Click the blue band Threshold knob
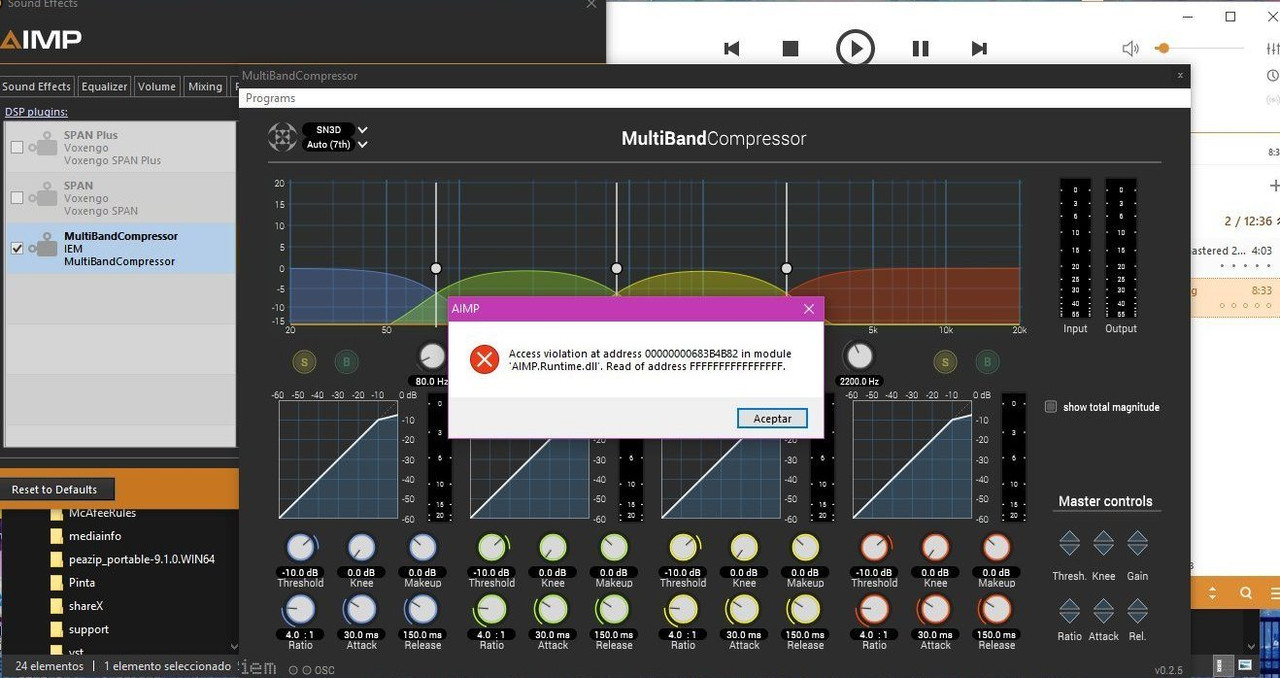 (300, 547)
